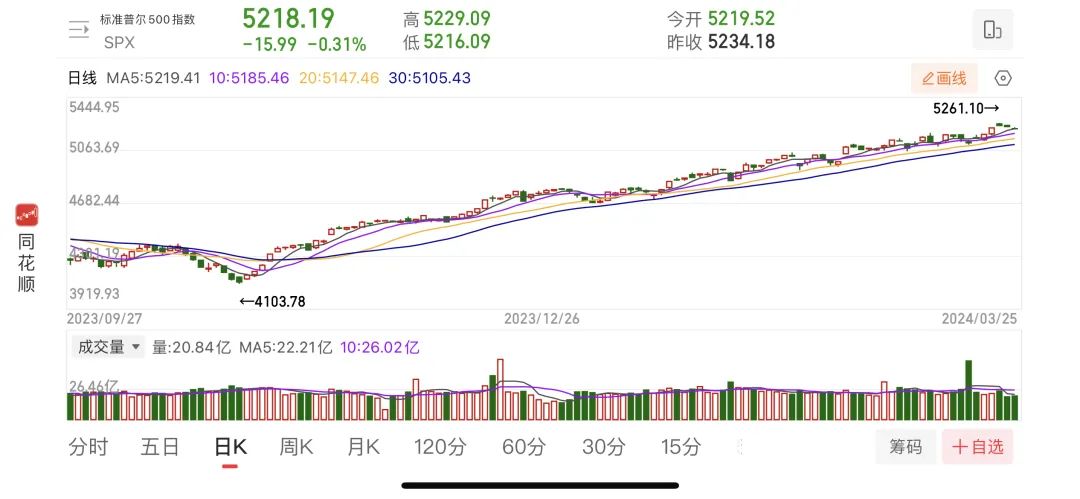Open the 成交量 indicator dropdown
The width and height of the screenshot is (1080, 499).
point(108,347)
